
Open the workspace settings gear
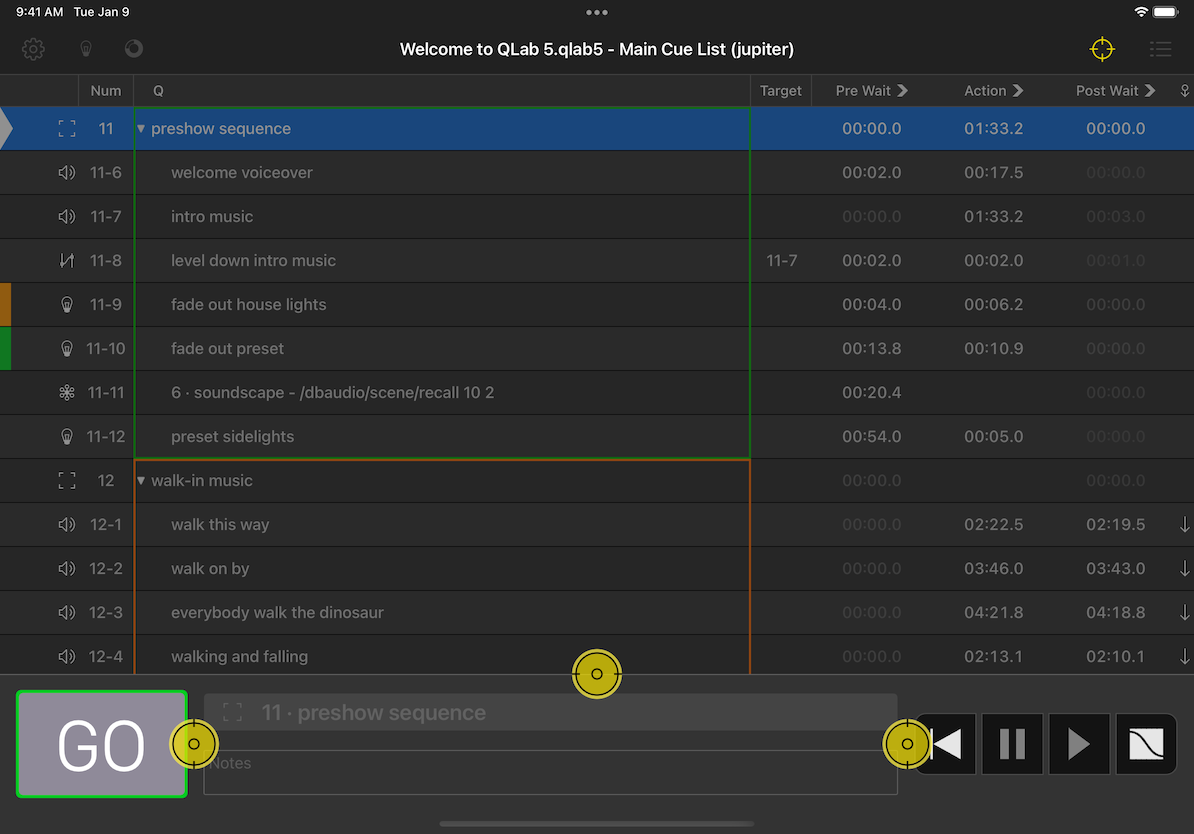pos(33,48)
